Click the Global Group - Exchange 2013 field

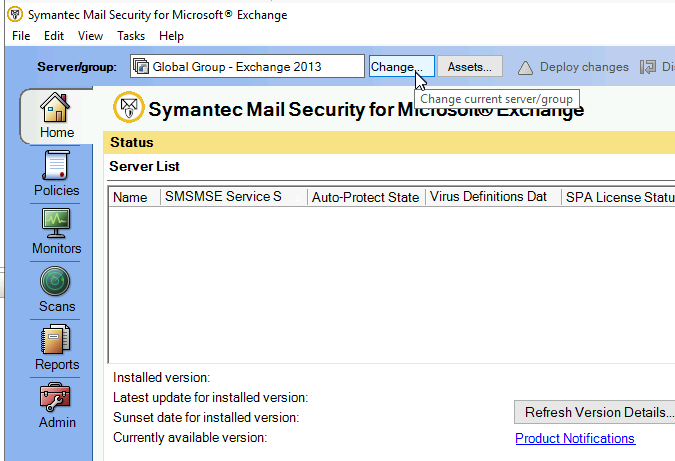[247, 66]
